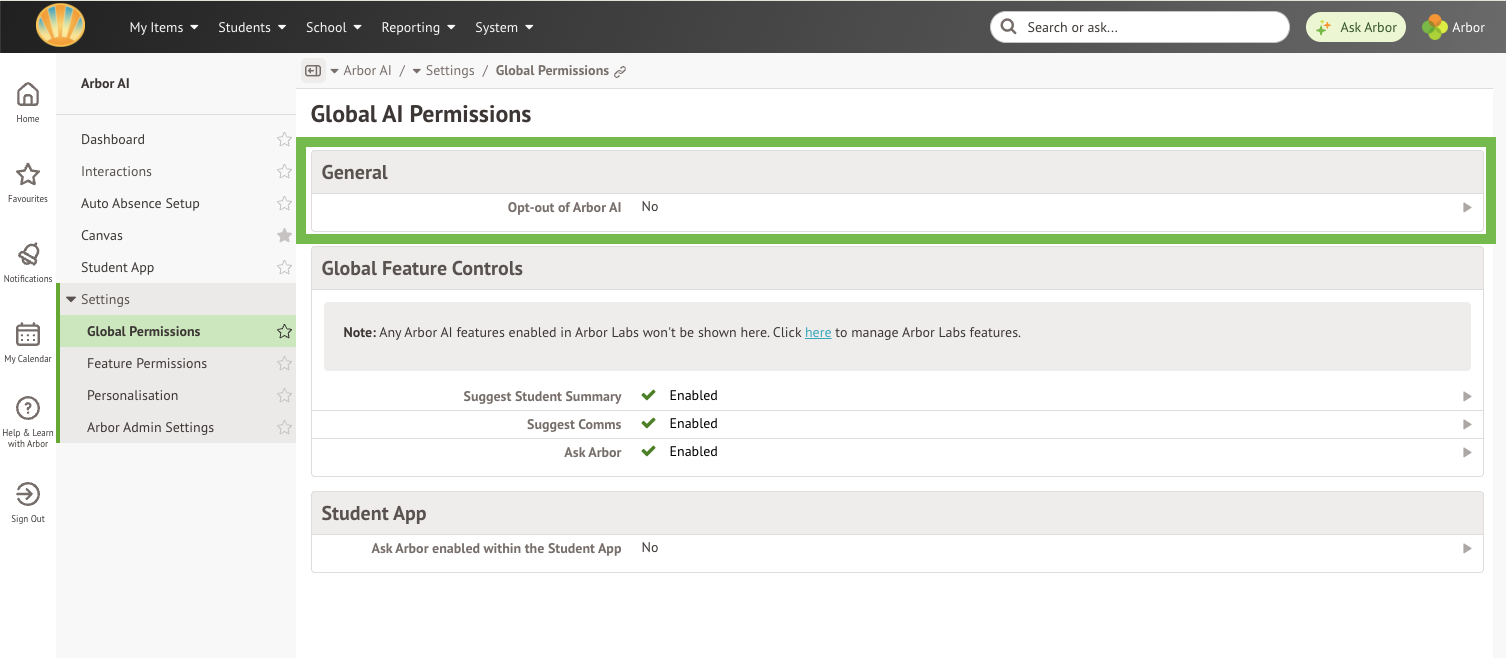Select Personalisation in the settings menu

[x=132, y=396]
